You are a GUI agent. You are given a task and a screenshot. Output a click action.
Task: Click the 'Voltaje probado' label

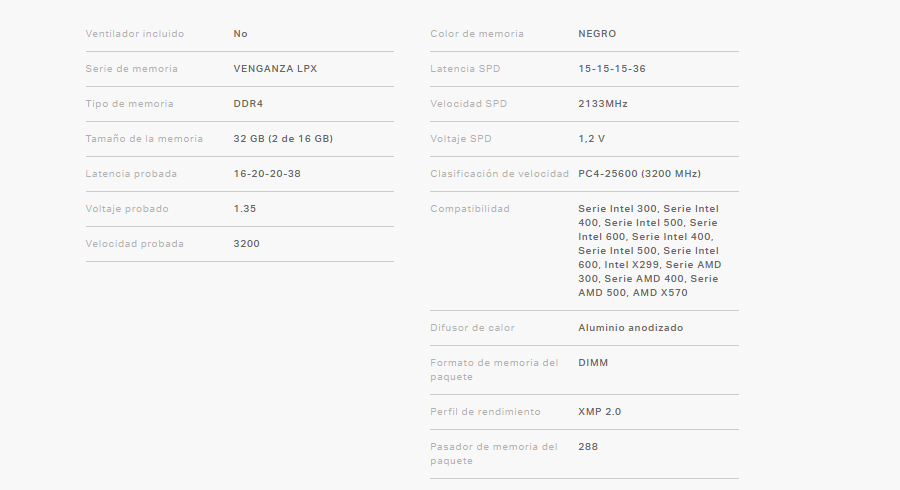(x=127, y=209)
